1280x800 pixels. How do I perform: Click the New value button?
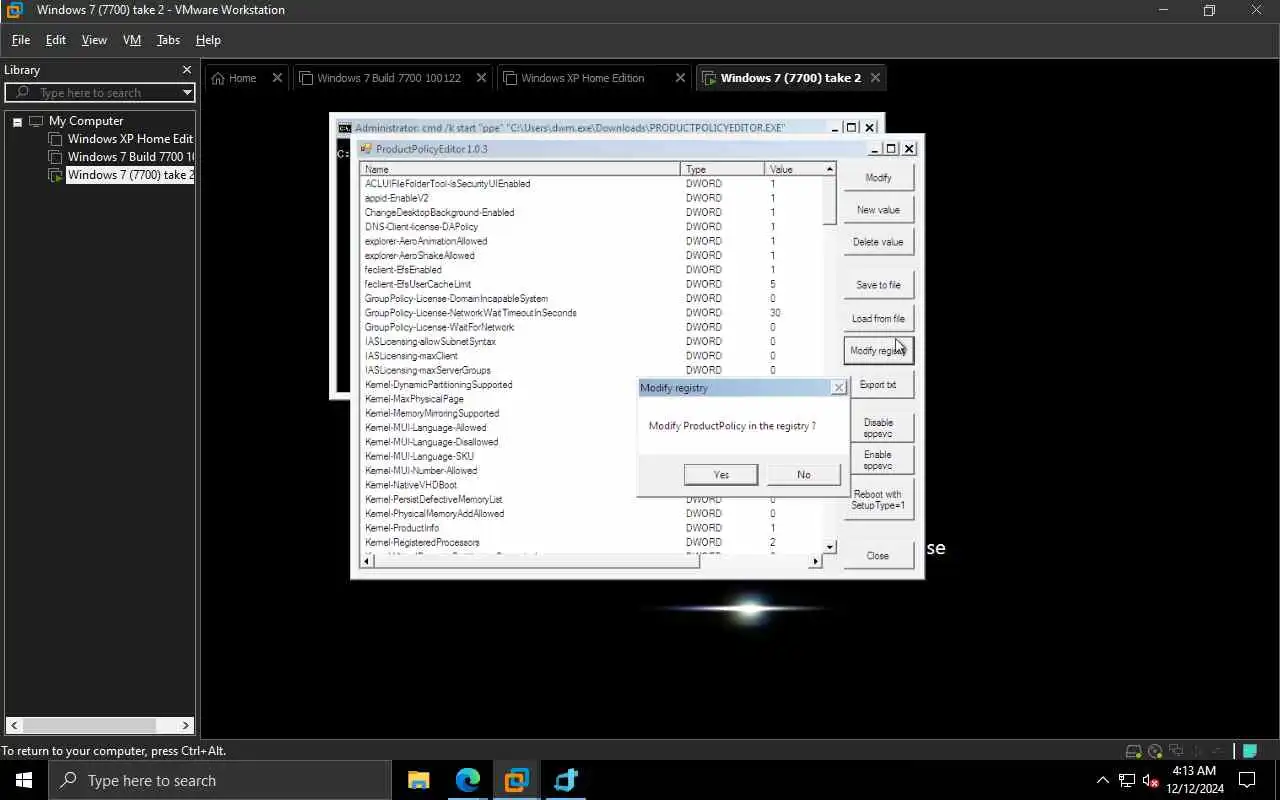click(x=878, y=210)
